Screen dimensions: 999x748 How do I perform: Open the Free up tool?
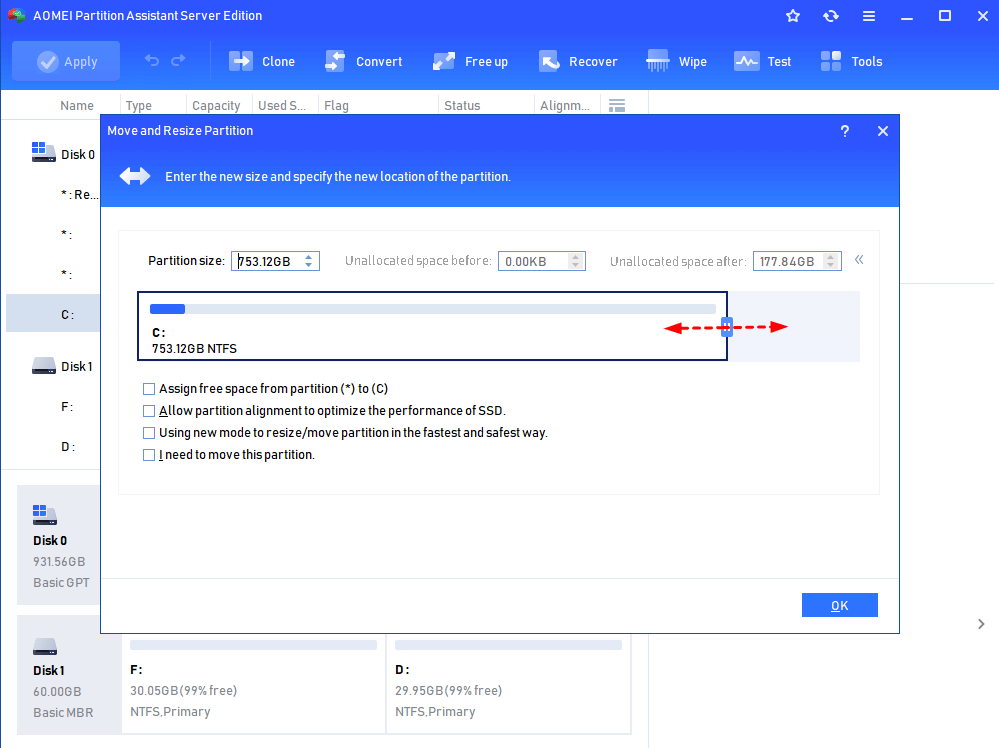[470, 61]
